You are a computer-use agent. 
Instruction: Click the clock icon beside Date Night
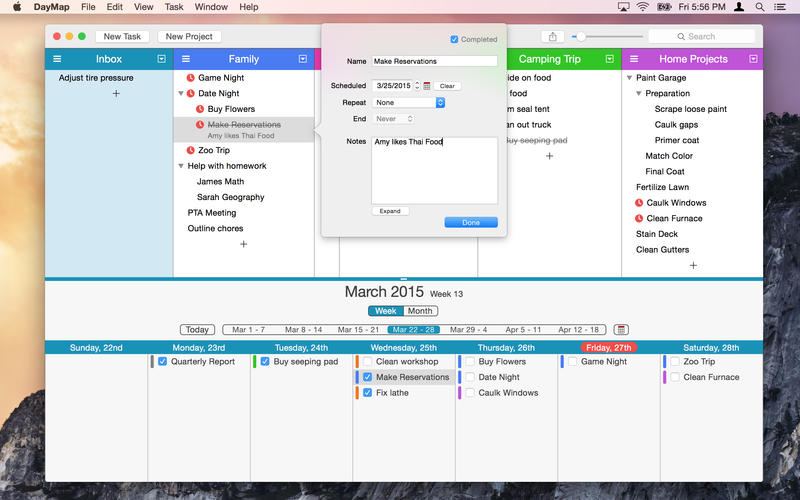(x=191, y=93)
